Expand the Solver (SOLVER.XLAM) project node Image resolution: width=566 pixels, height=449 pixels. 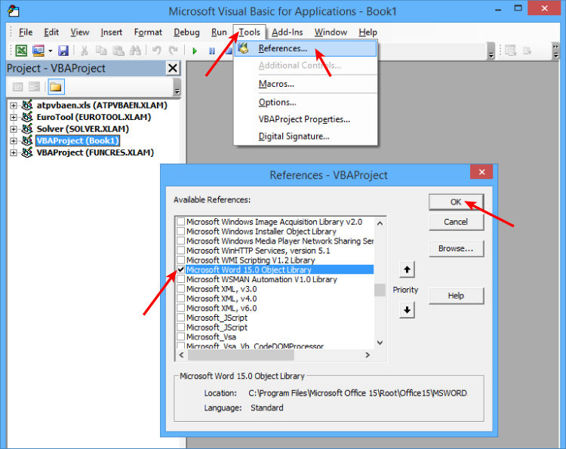[x=13, y=129]
